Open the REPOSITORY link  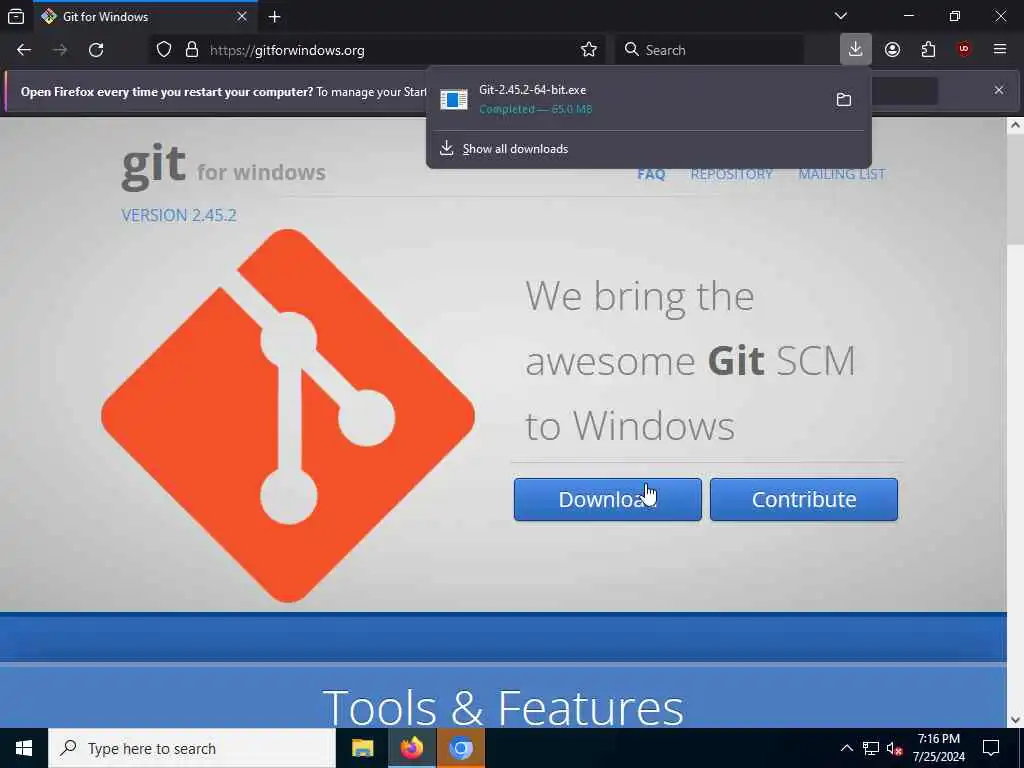[x=731, y=174]
